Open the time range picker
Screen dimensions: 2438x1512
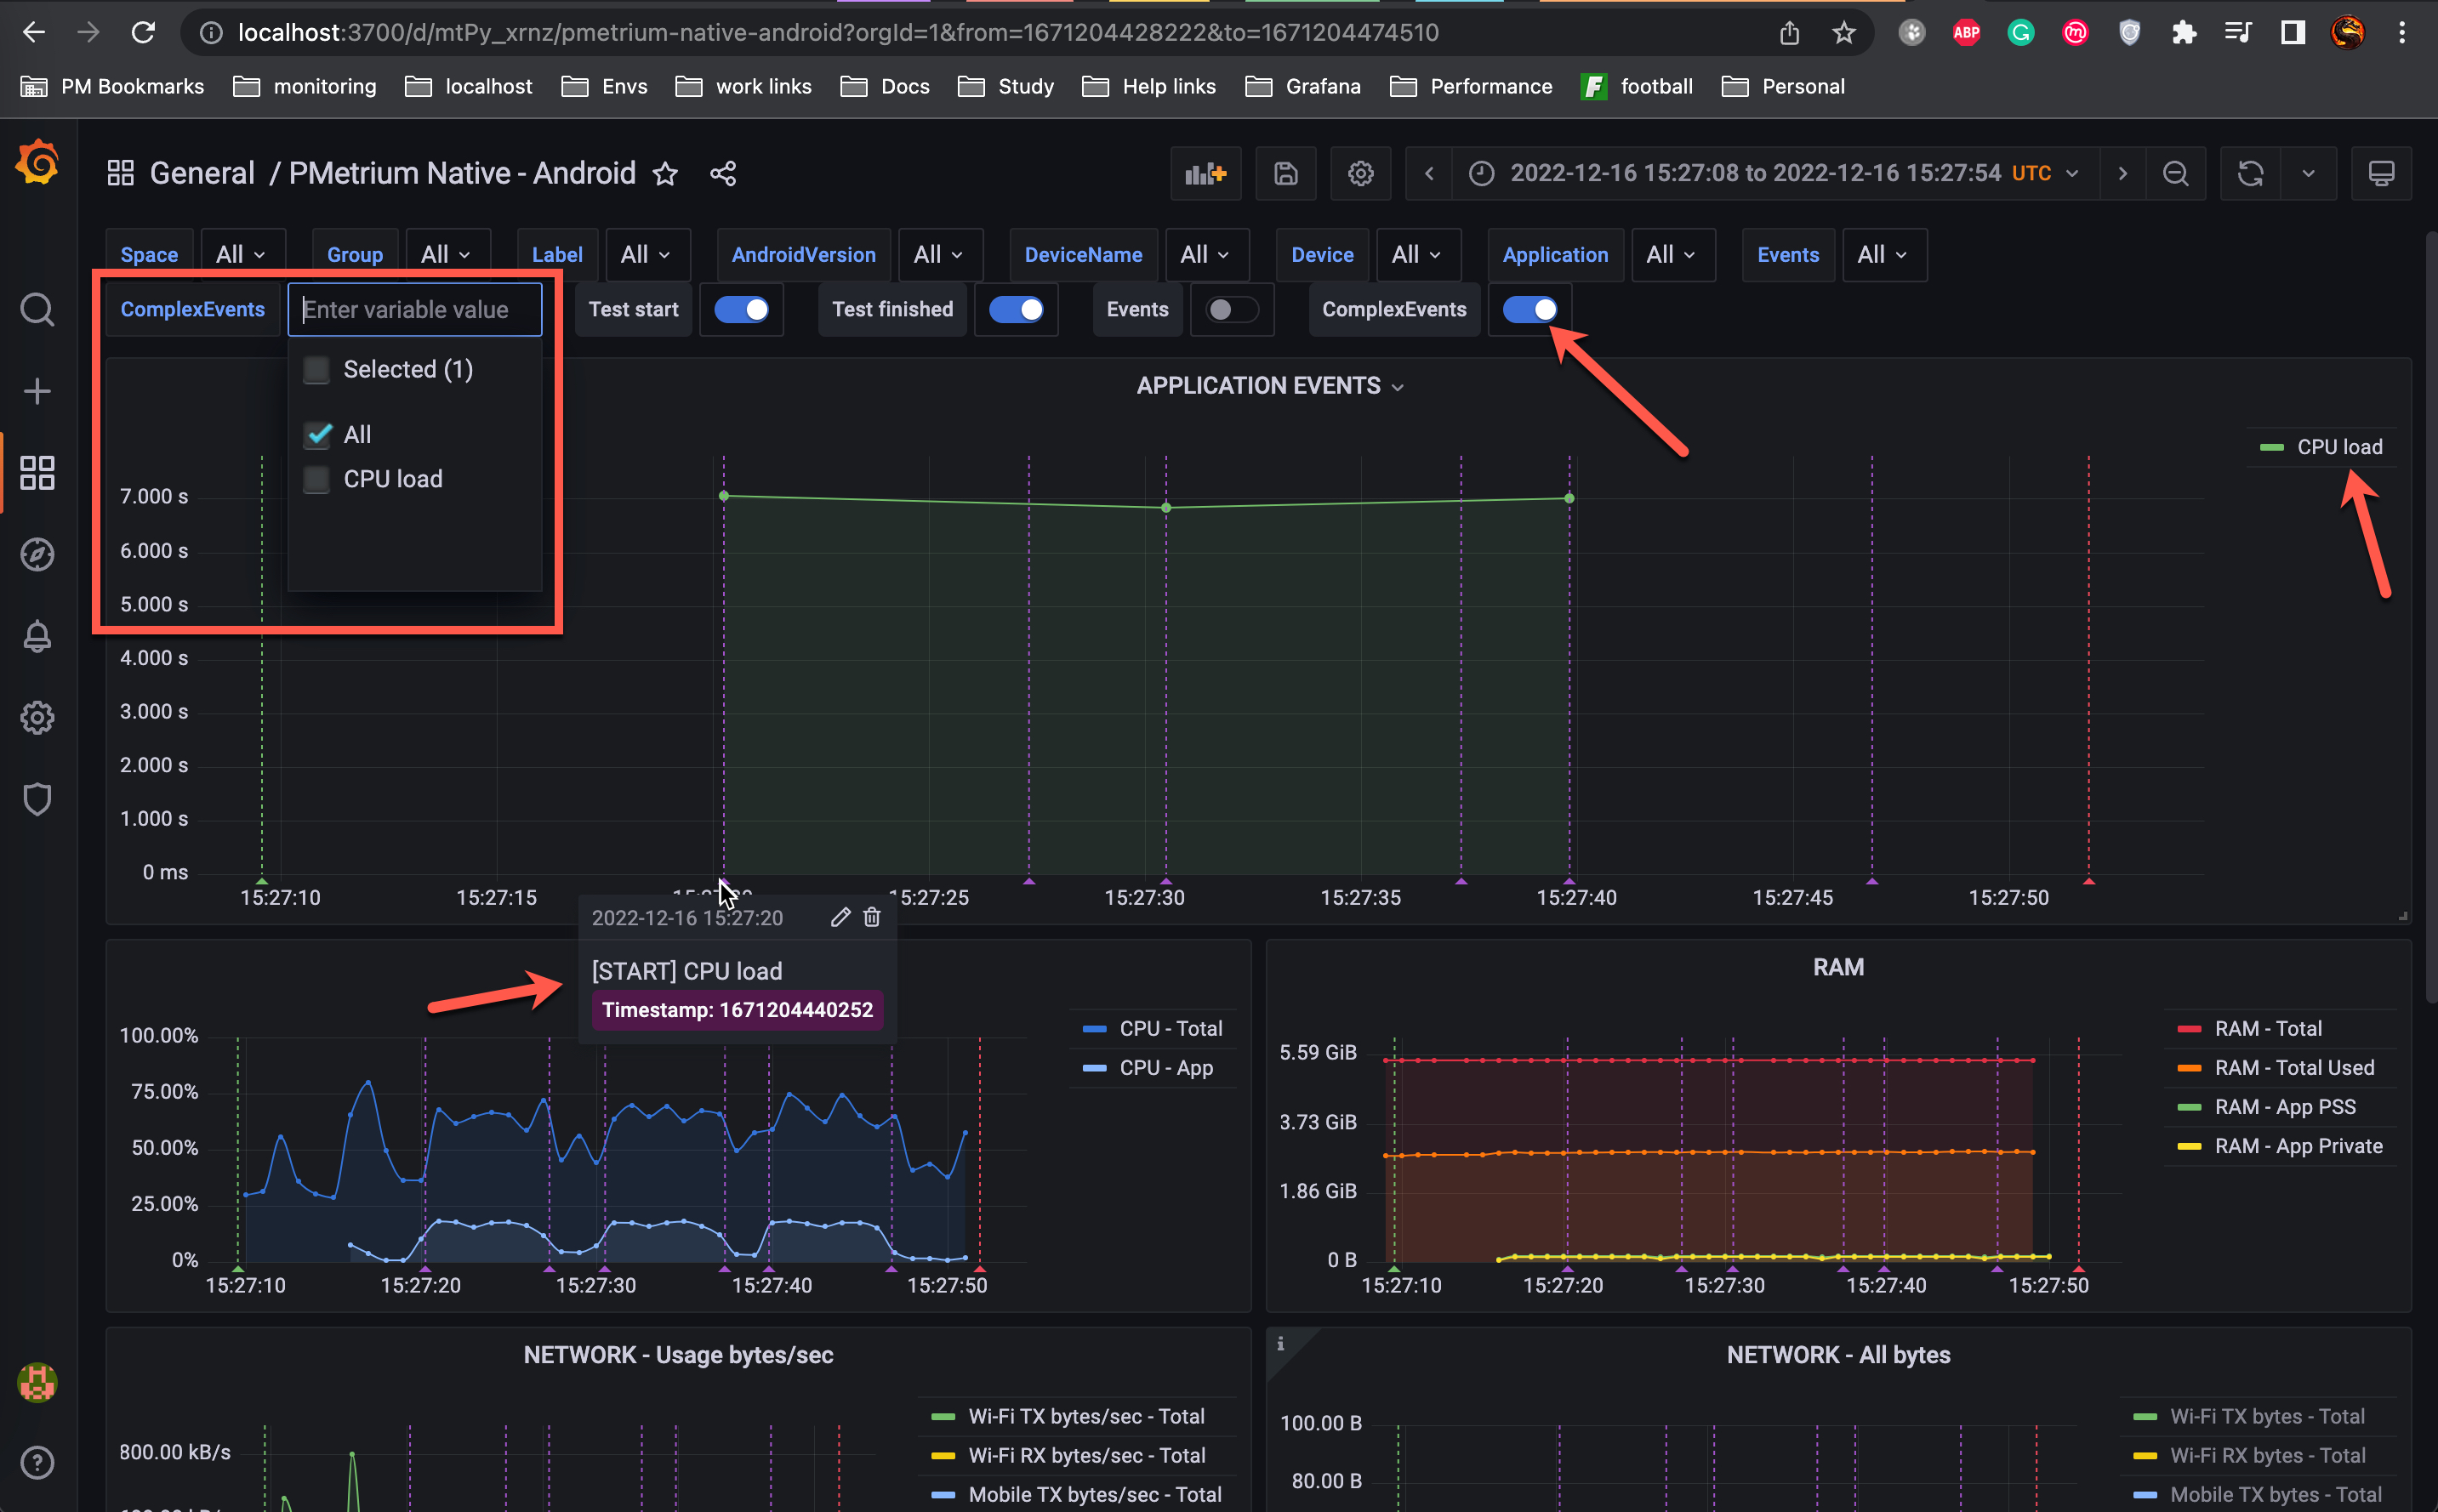pyautogui.click(x=1775, y=174)
